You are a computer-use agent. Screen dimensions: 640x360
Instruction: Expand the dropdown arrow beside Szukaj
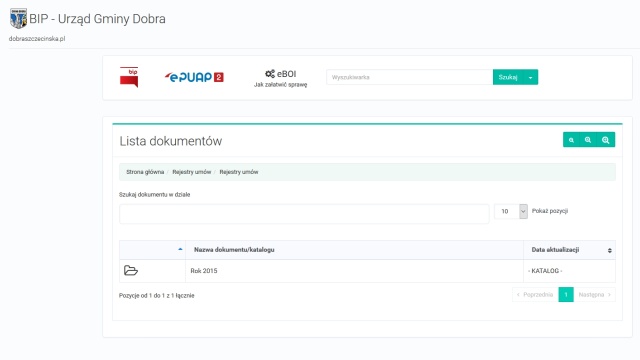pyautogui.click(x=530, y=77)
